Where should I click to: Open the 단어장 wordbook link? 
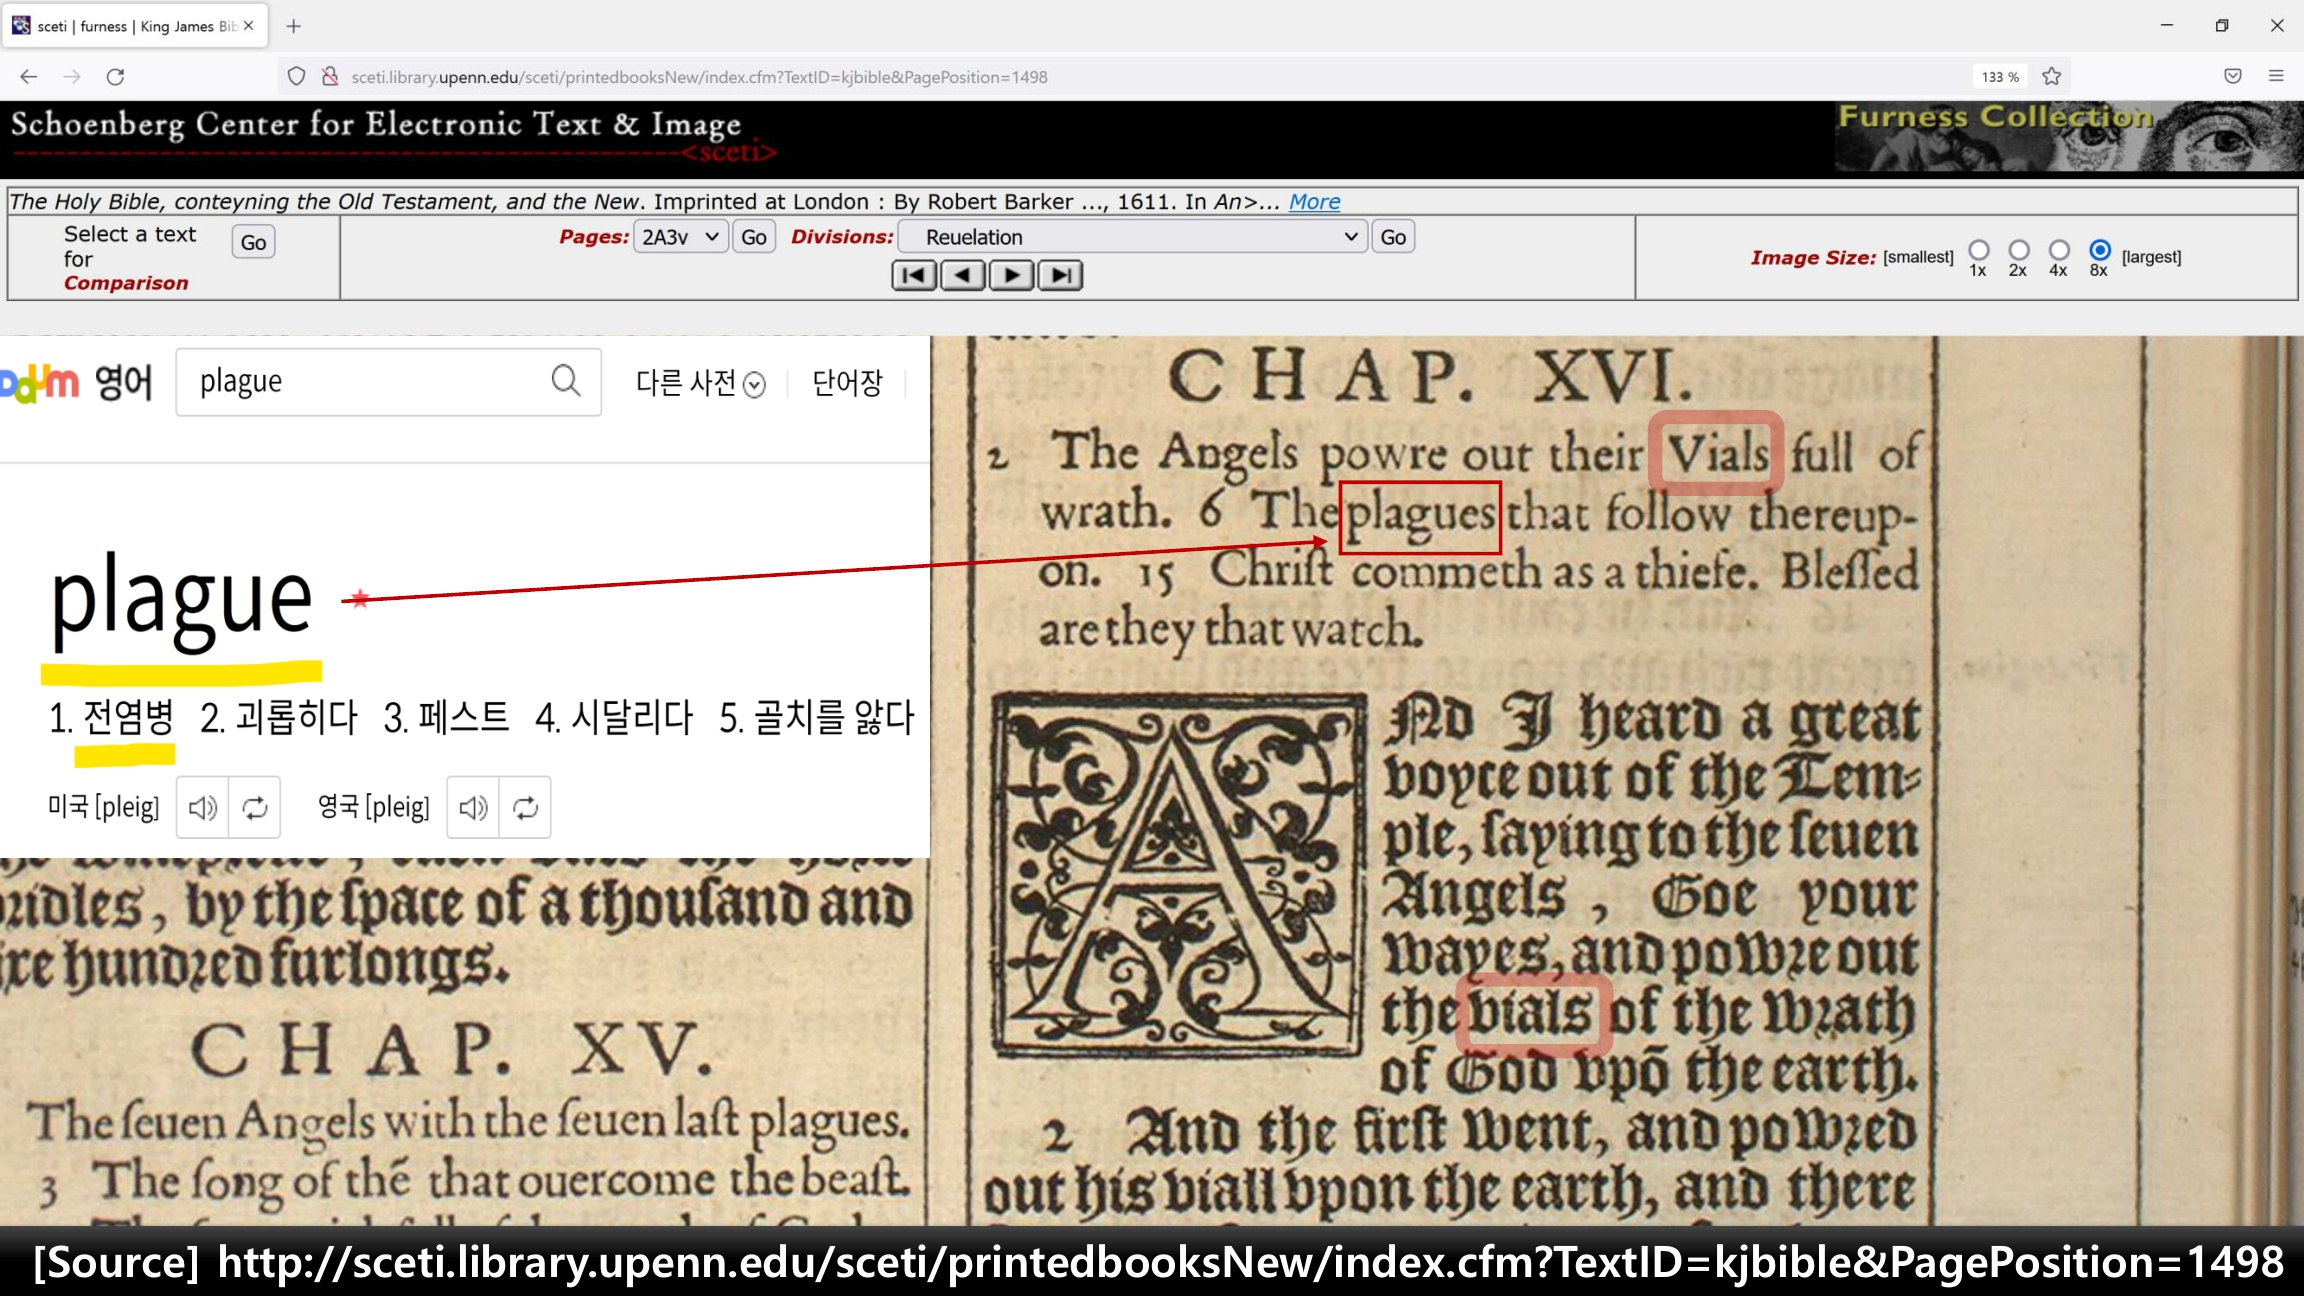click(x=847, y=383)
